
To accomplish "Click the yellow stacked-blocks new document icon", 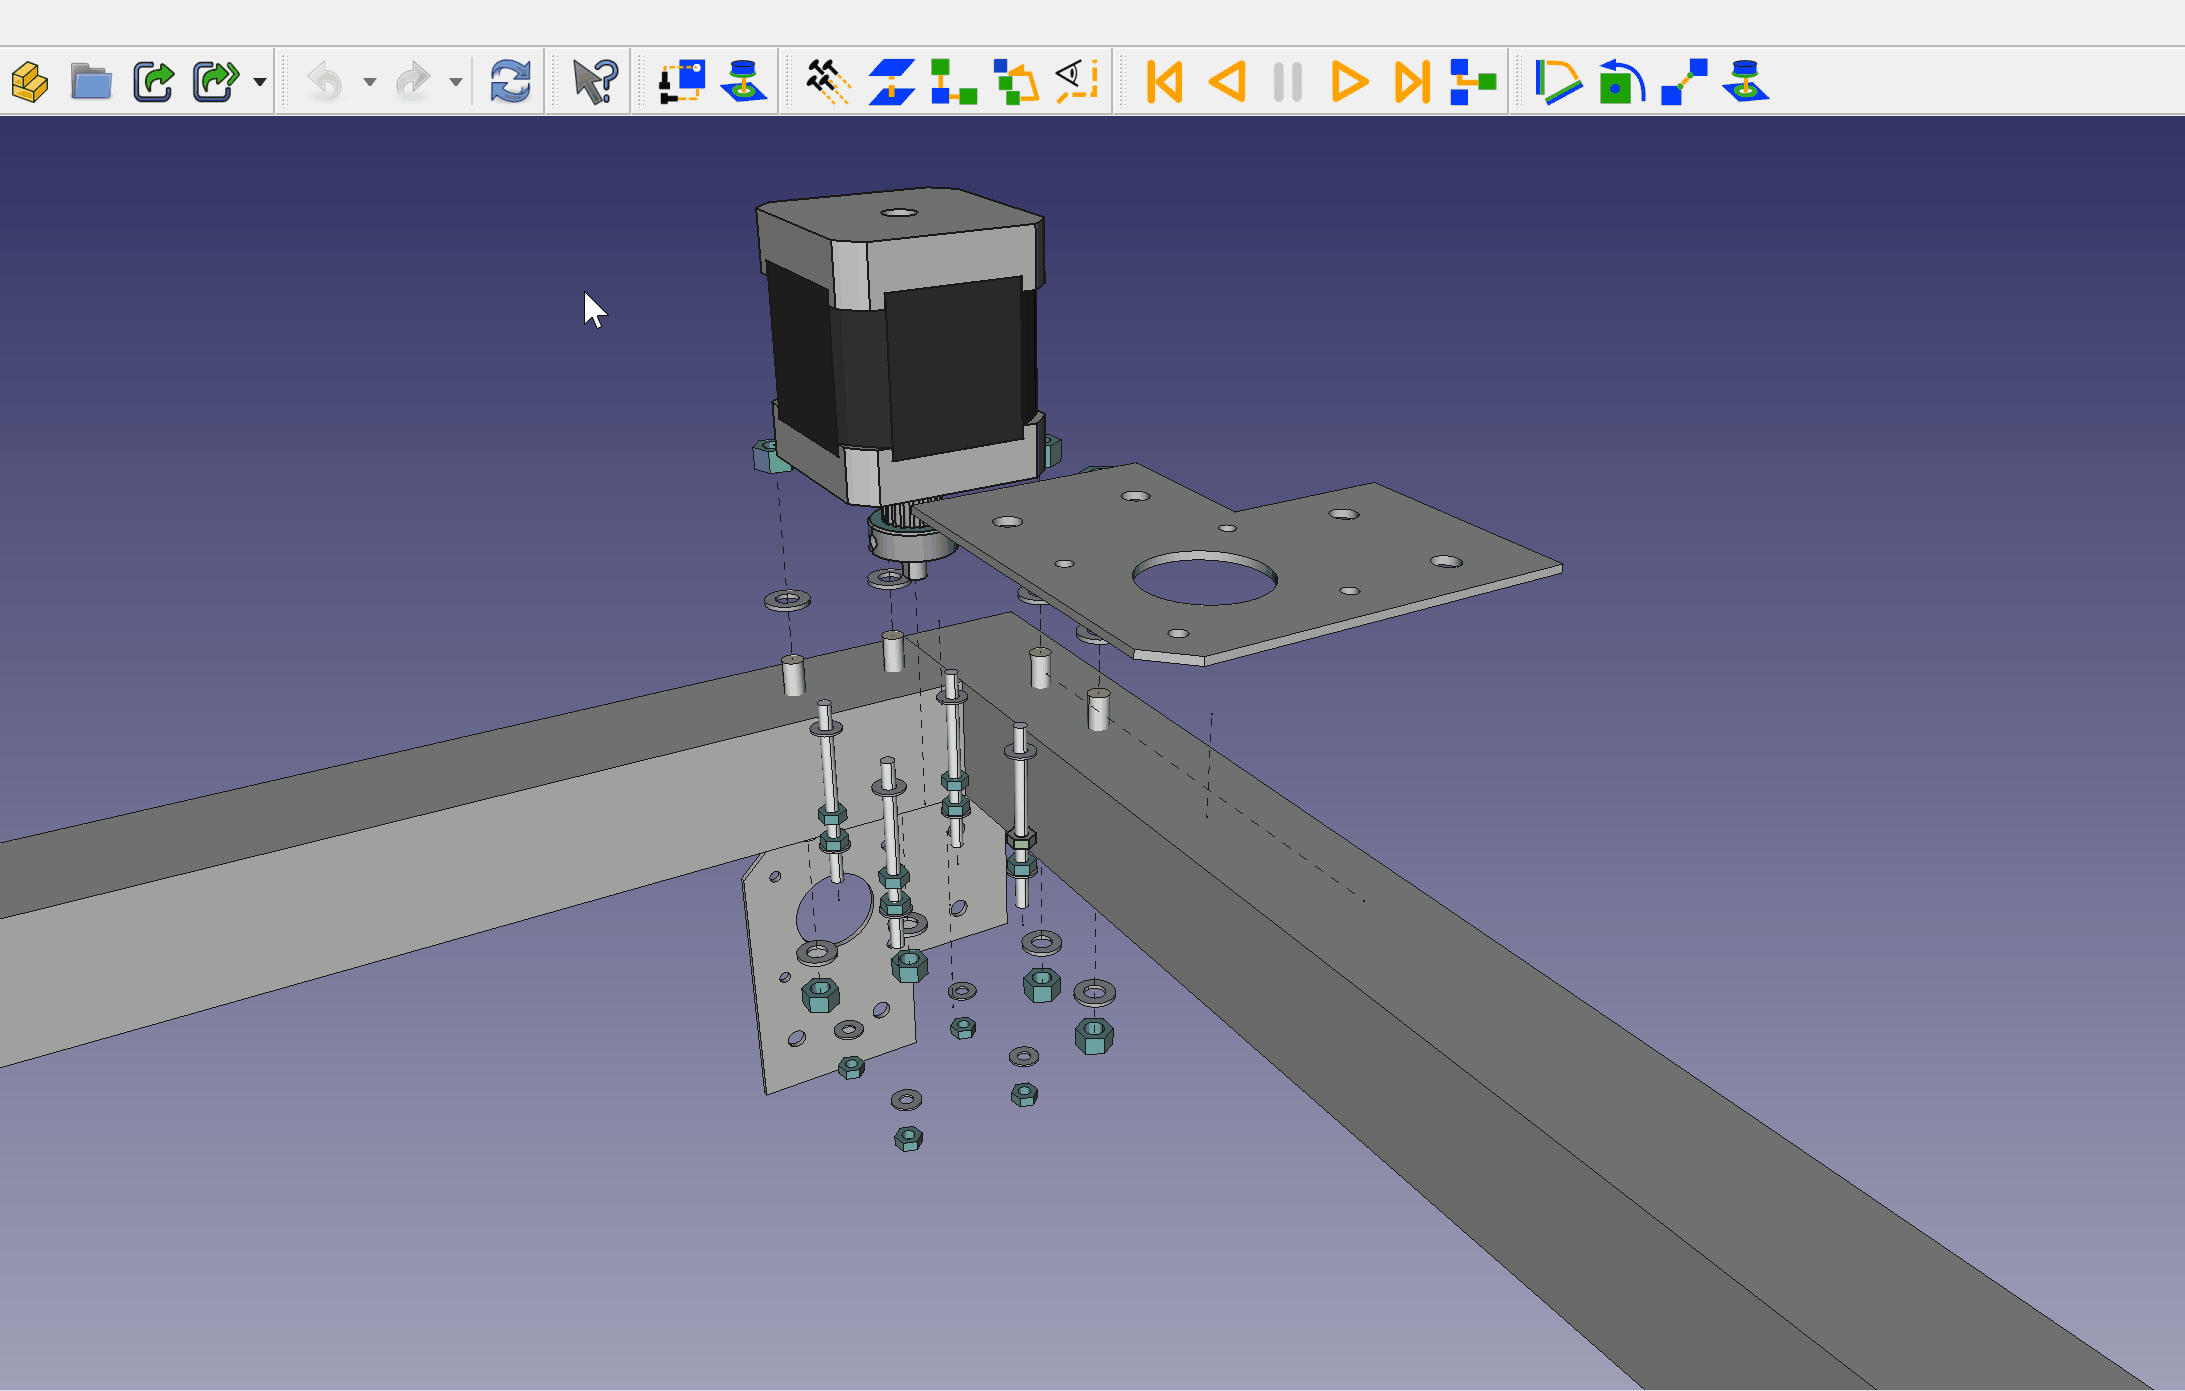I will tap(30, 82).
